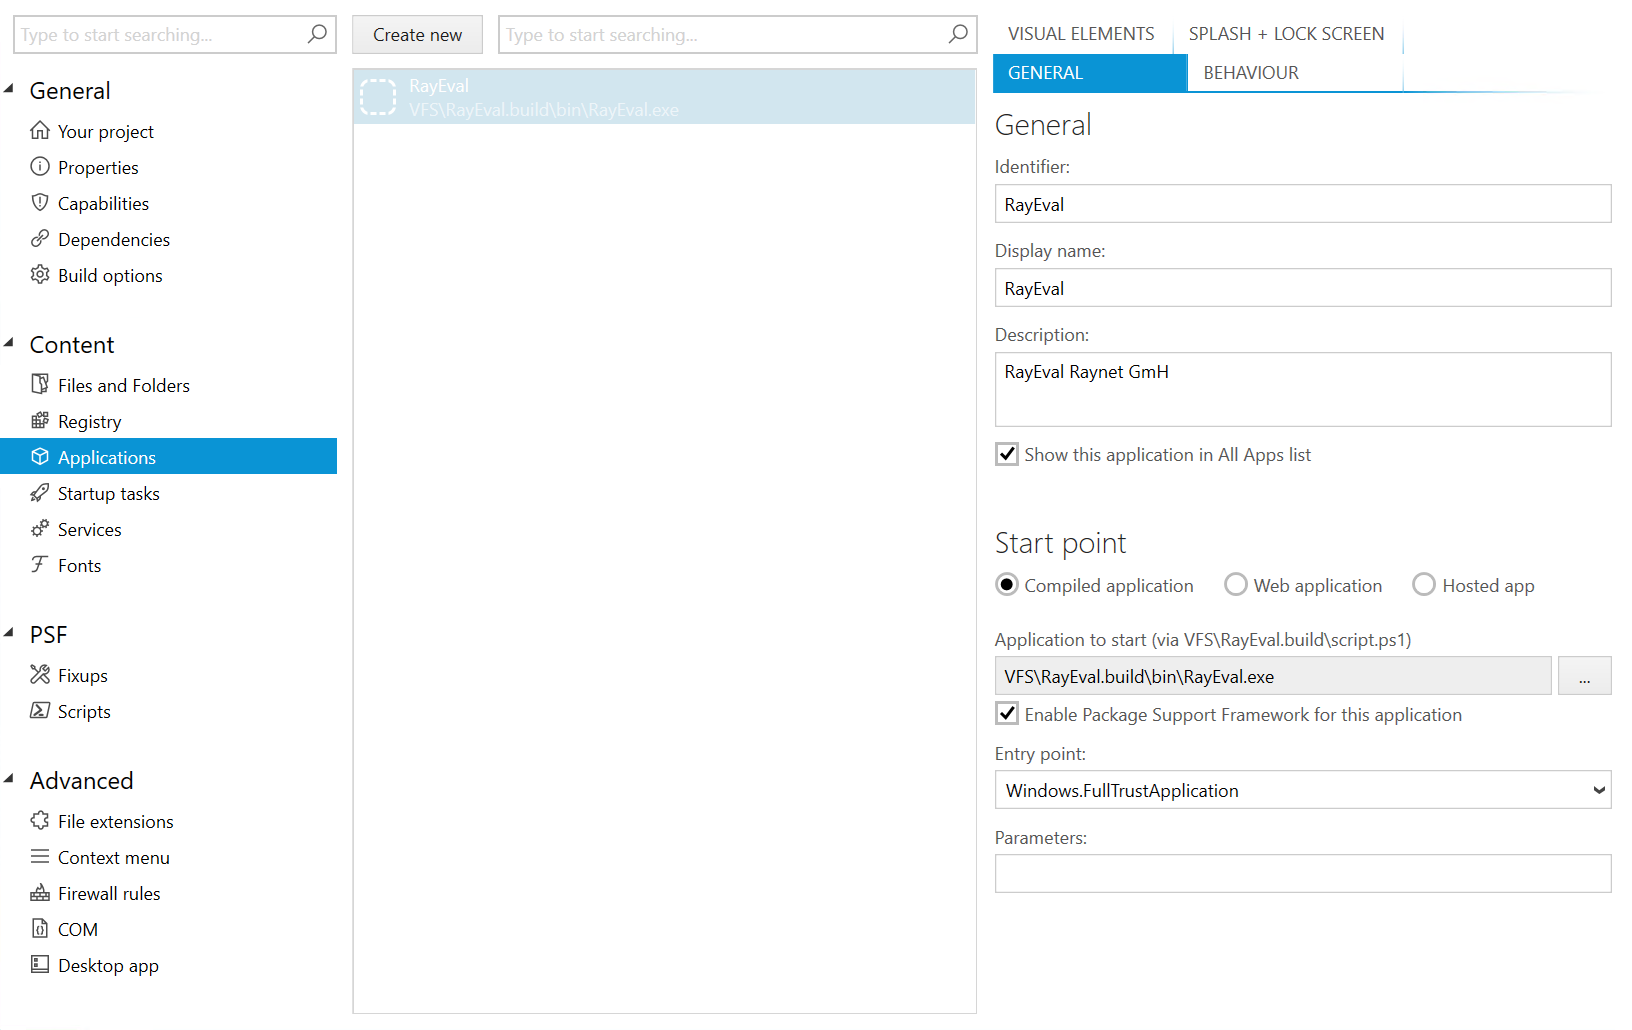Viewport: 1632px width, 1030px height.
Task: Collapse the Advanced section
Action: click(9, 778)
